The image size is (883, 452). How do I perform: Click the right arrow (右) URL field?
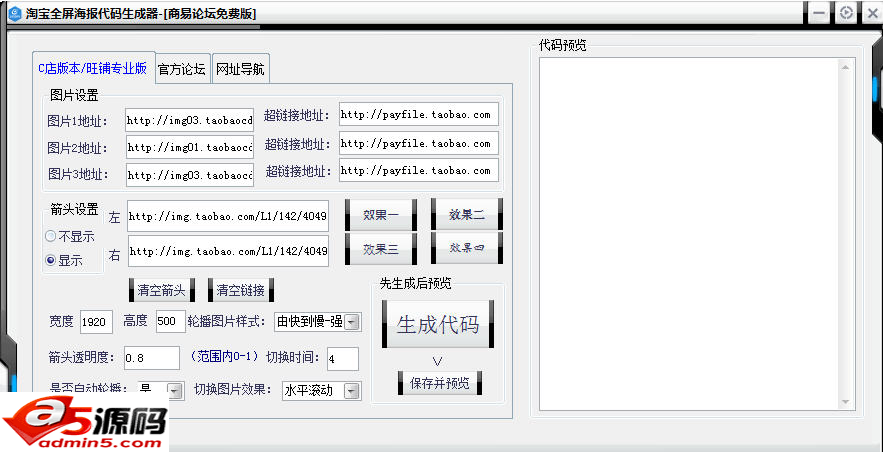[x=228, y=251]
